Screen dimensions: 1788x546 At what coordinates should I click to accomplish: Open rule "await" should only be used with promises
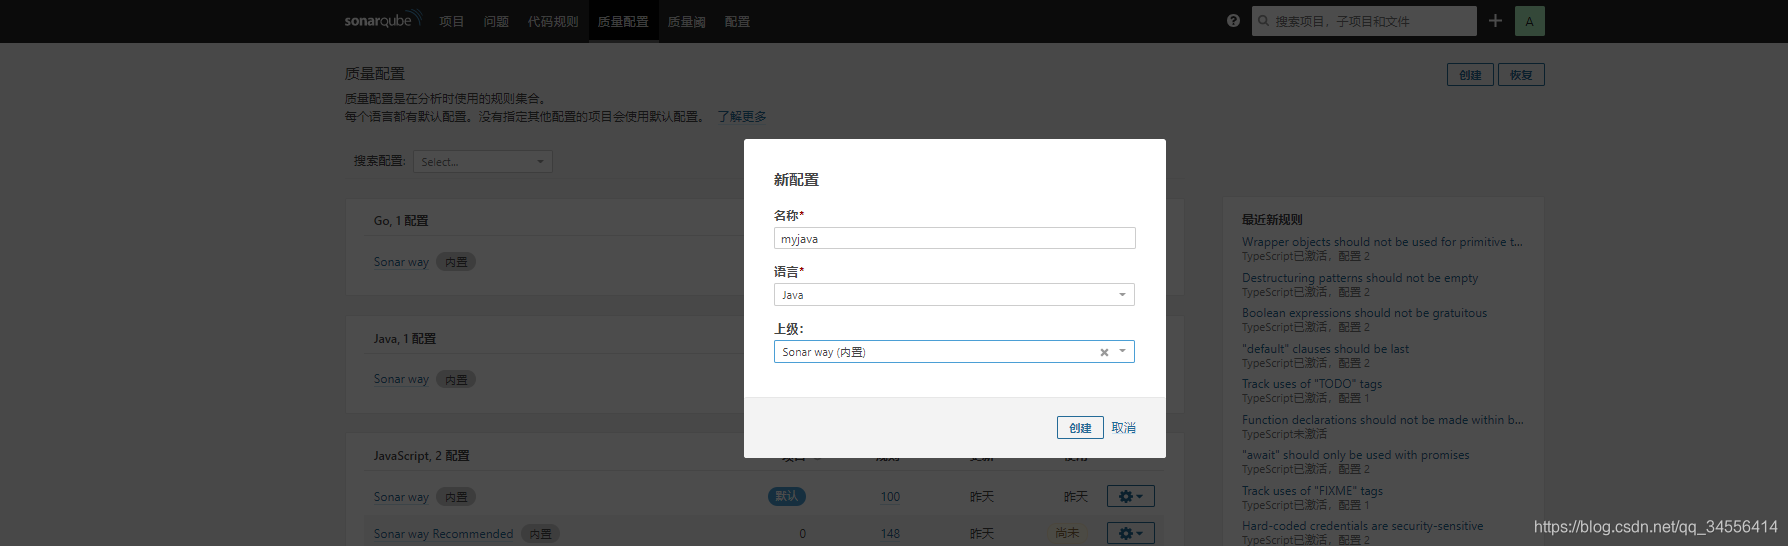tap(1356, 455)
